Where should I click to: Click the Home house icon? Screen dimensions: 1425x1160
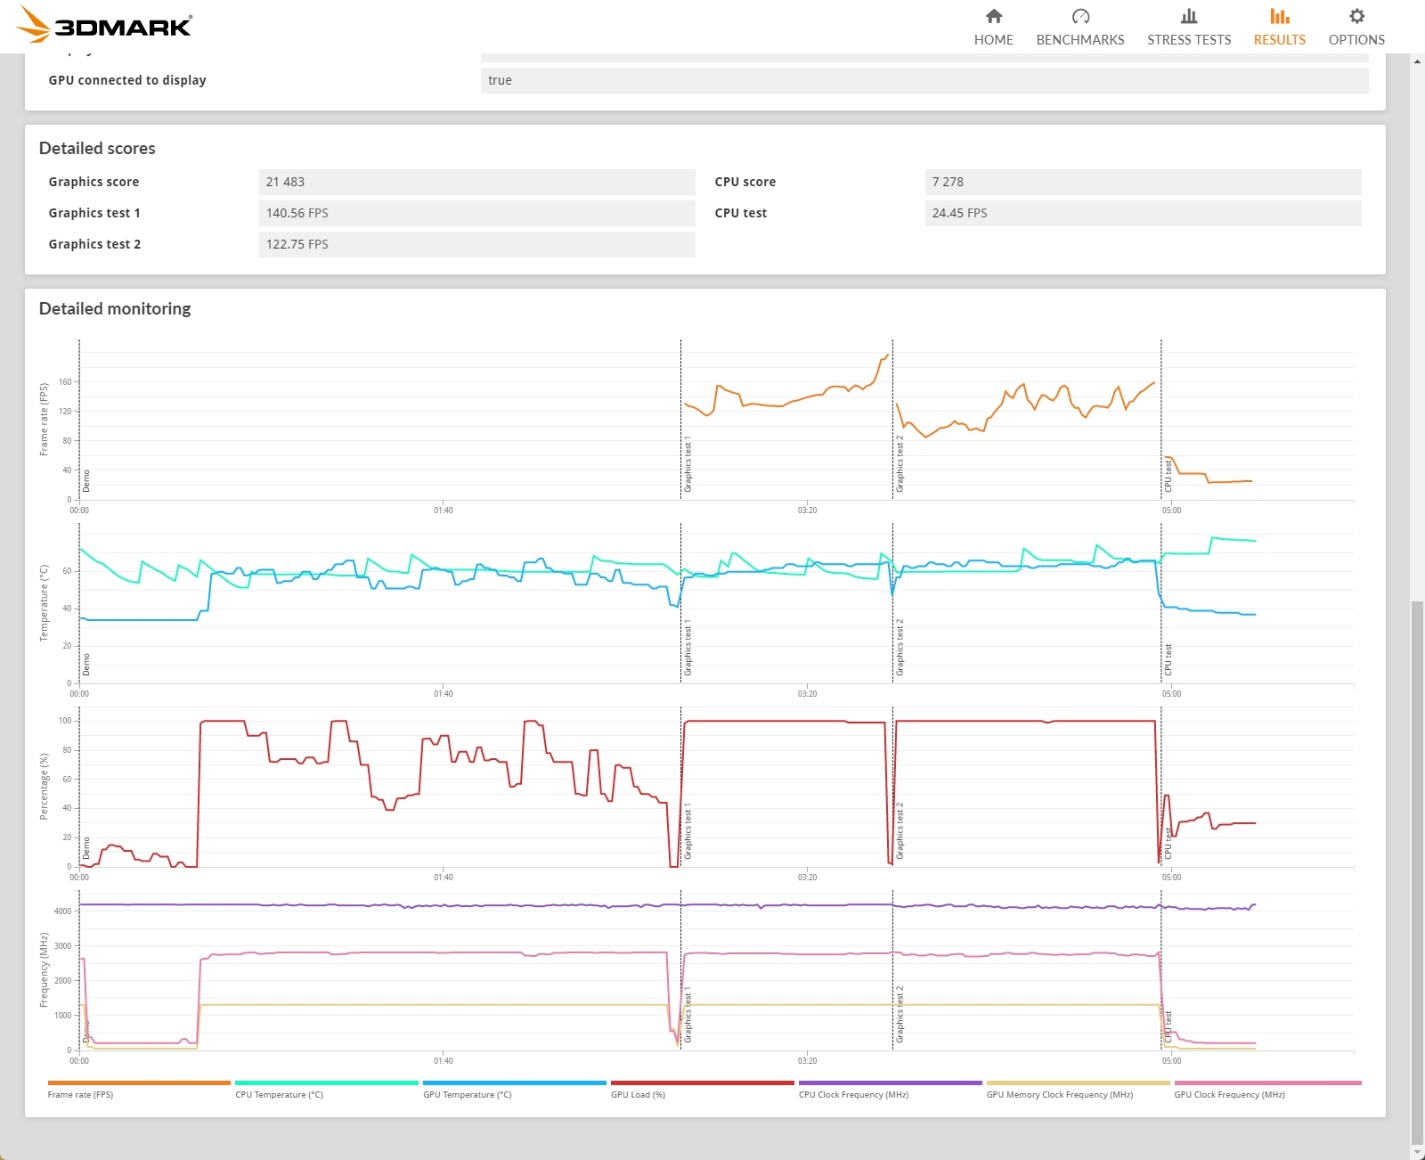[993, 16]
